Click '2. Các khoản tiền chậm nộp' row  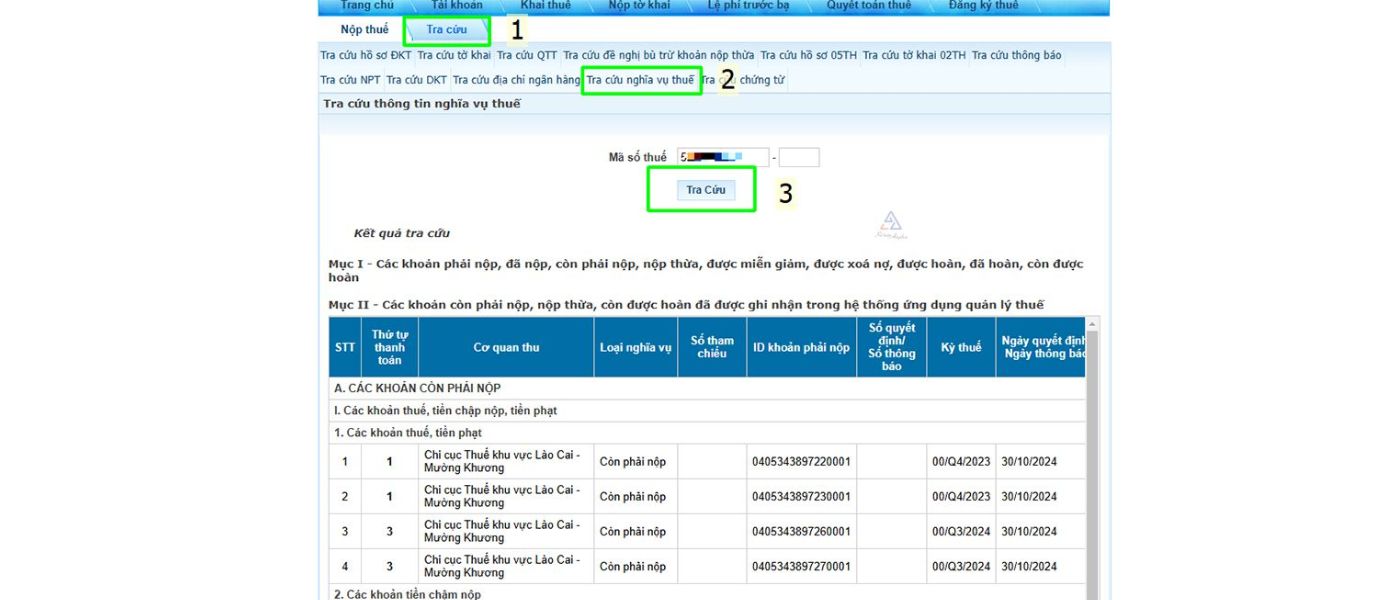point(707,594)
